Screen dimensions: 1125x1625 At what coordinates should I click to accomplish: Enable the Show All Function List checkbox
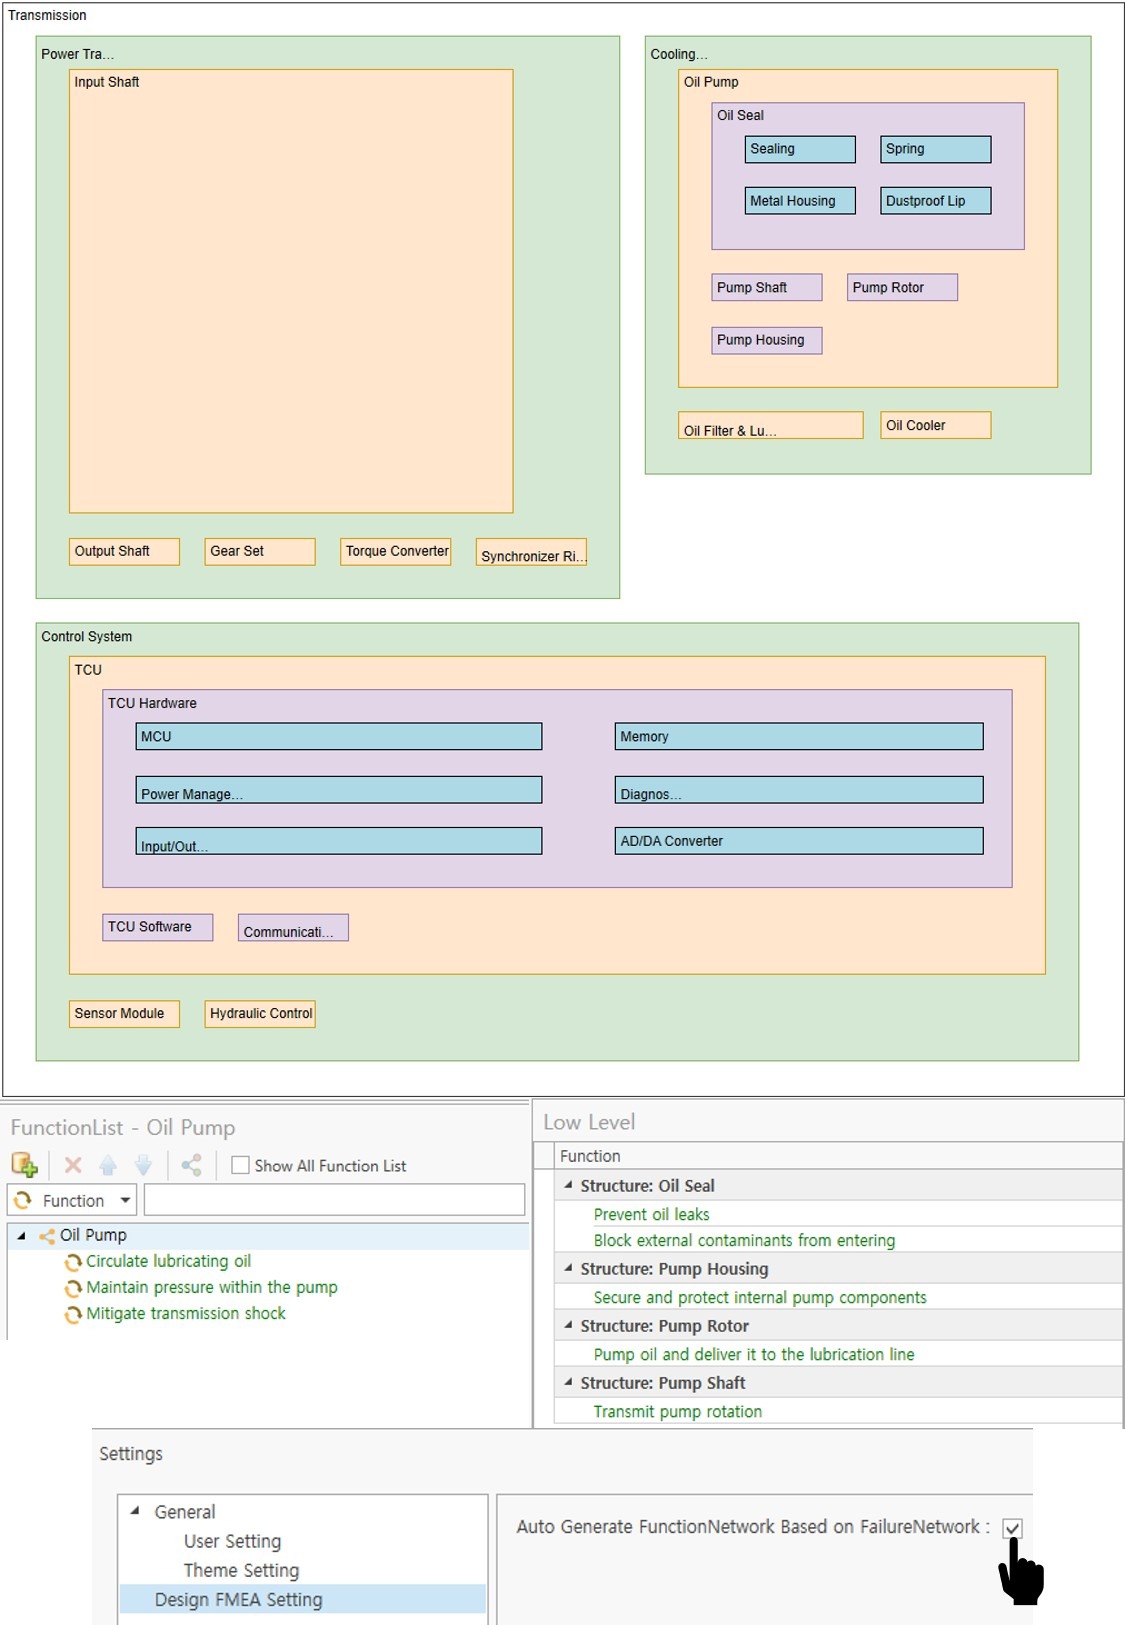coord(240,1165)
